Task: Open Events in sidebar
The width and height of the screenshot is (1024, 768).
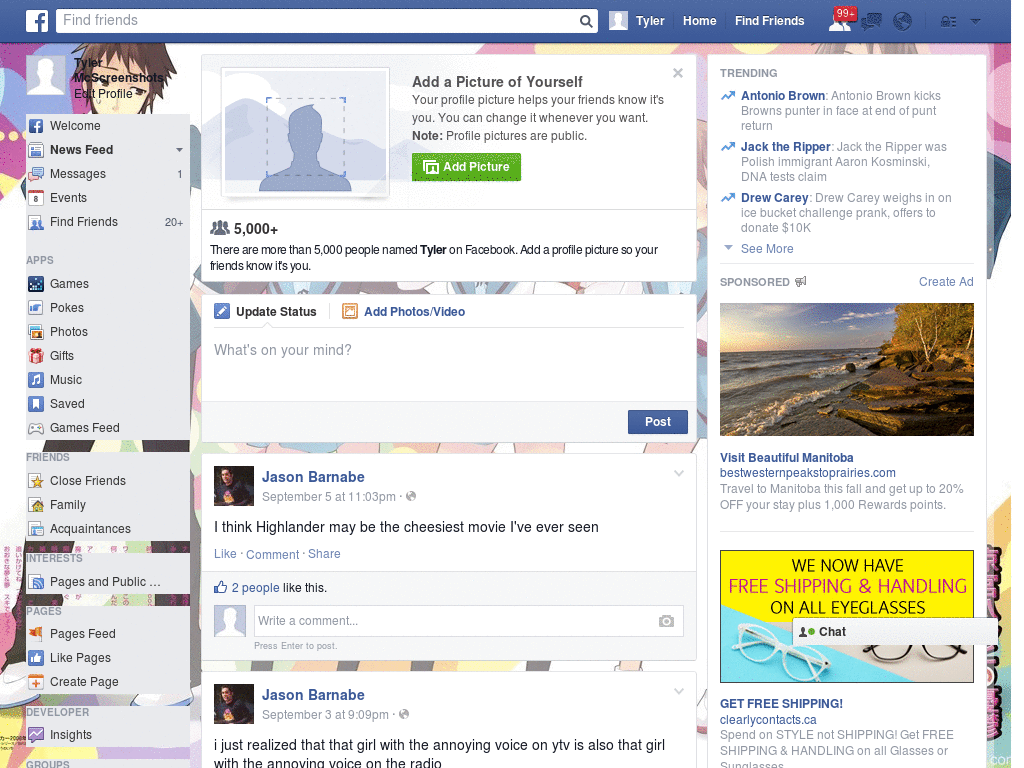Action: (108, 198)
